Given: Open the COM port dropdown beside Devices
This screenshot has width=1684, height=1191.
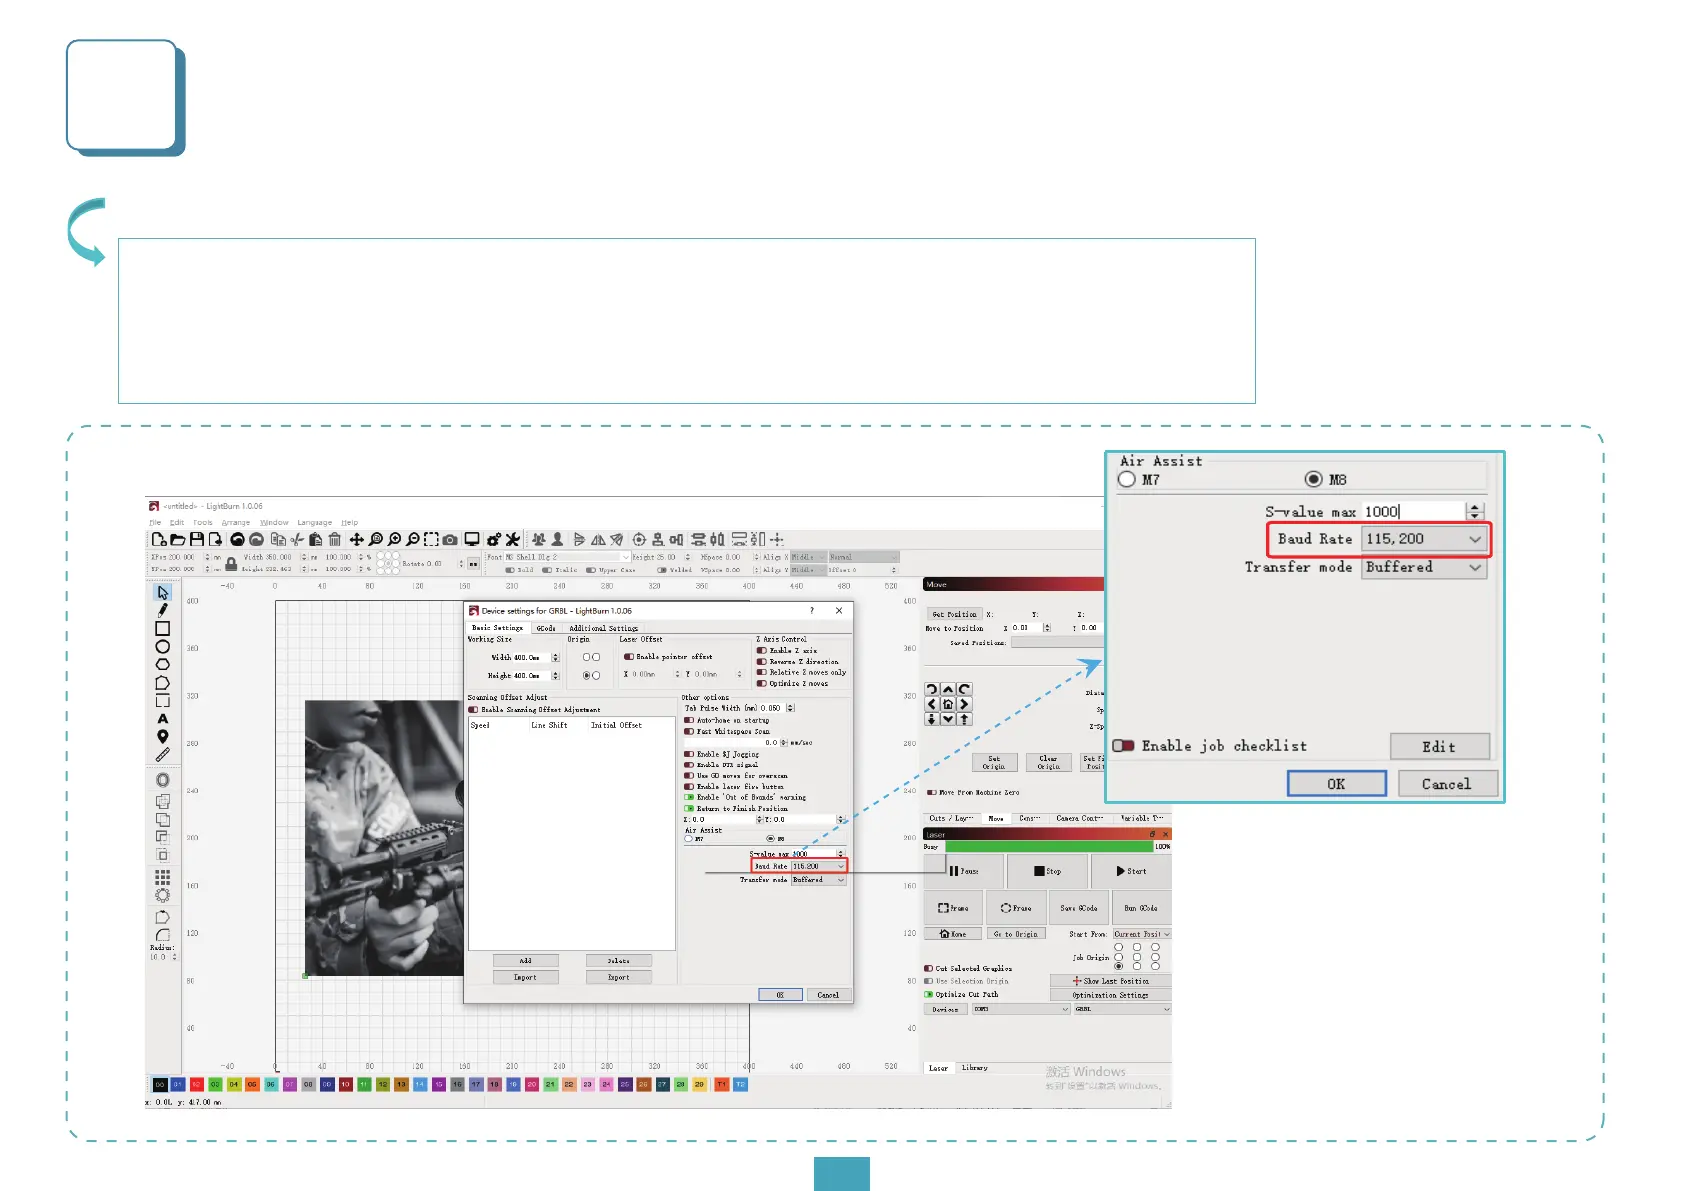Looking at the screenshot, I should point(1021,1009).
